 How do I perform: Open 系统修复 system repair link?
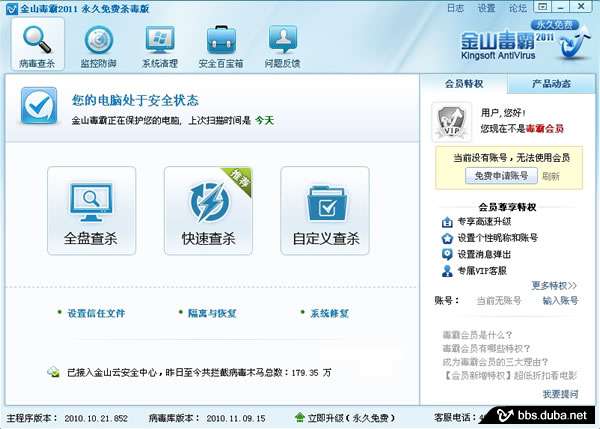coord(329,313)
